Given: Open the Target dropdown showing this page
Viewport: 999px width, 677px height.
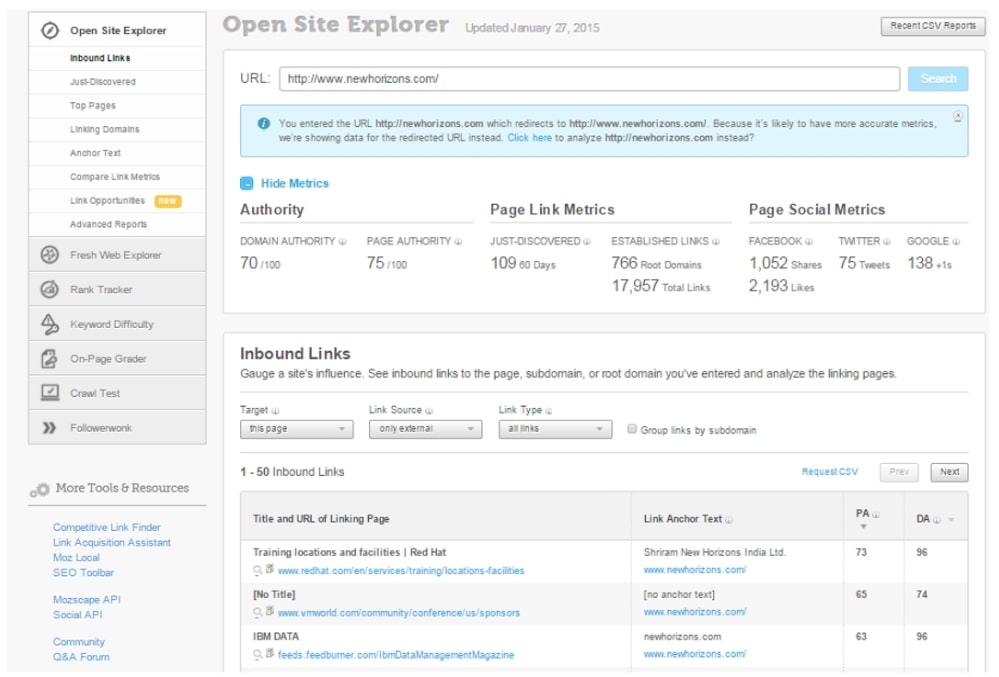Looking at the screenshot, I should tap(297, 429).
